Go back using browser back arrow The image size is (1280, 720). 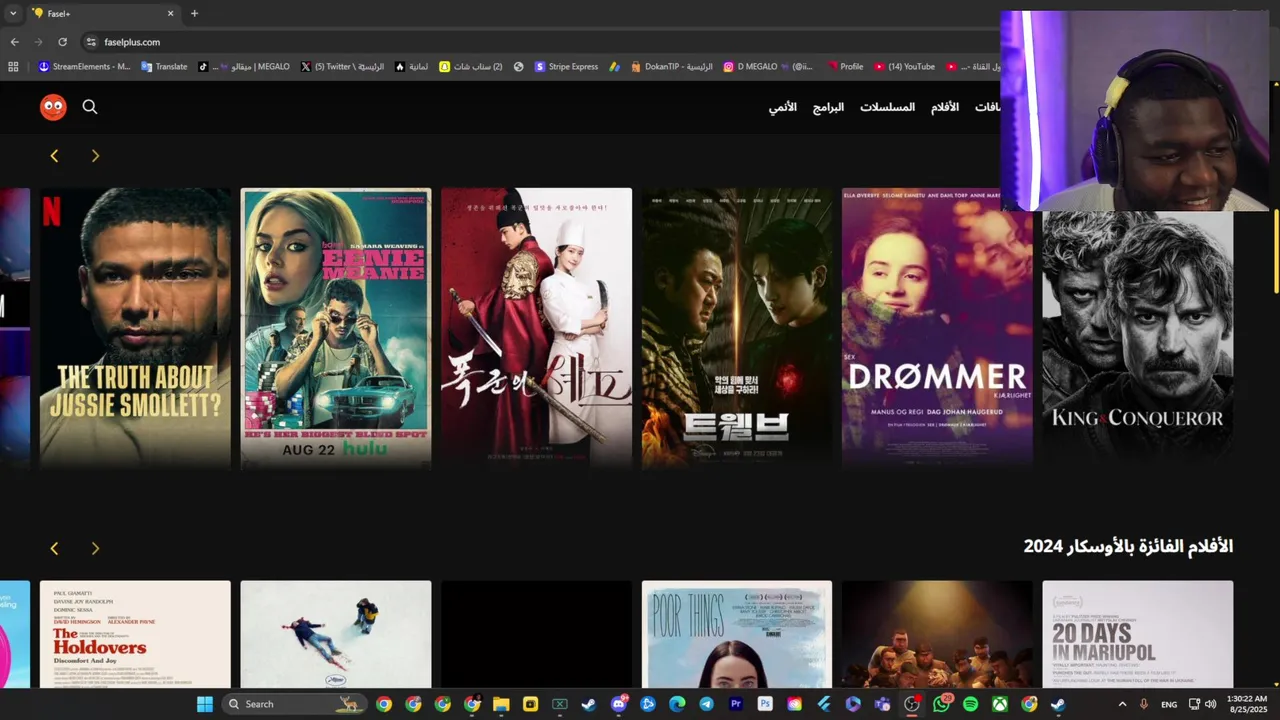[x=14, y=42]
